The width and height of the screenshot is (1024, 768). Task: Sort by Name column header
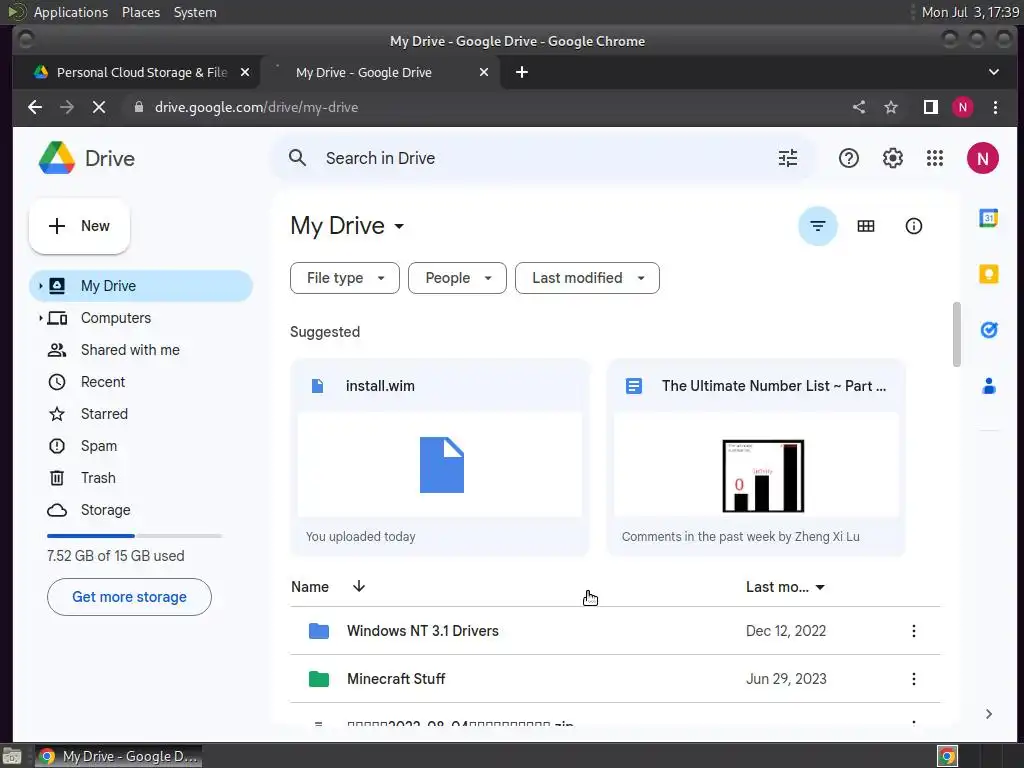click(310, 587)
